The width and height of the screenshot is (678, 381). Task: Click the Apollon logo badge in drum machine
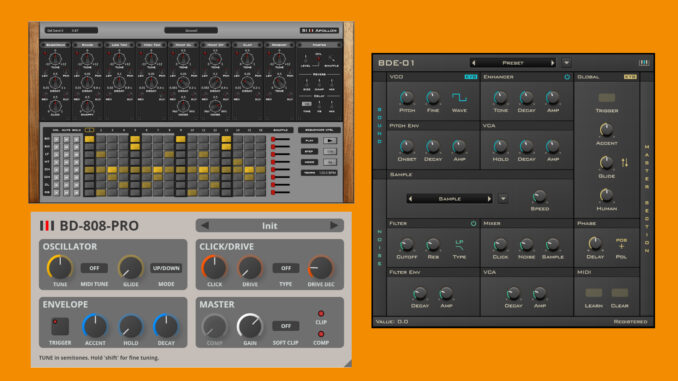319,30
